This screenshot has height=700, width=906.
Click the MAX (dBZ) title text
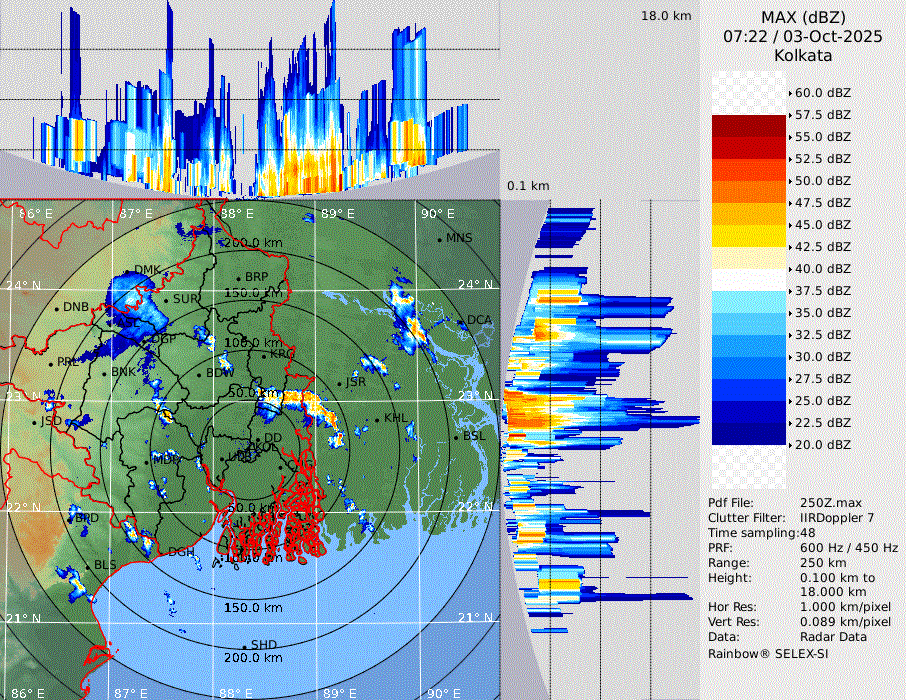(x=803, y=17)
